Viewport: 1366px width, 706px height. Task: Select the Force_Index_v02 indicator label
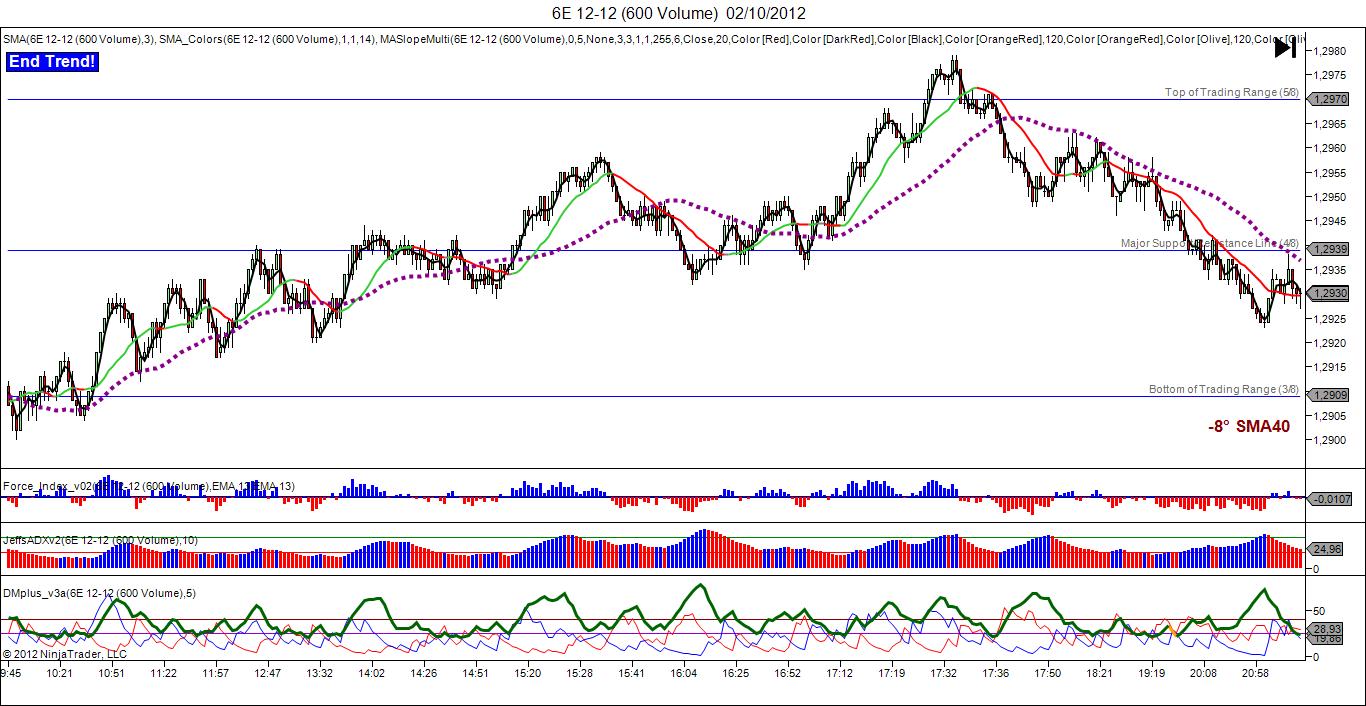pos(148,486)
